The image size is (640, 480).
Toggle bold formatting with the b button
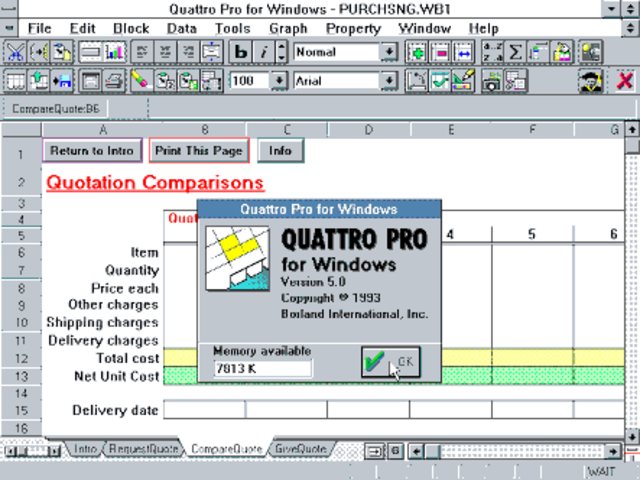240,52
